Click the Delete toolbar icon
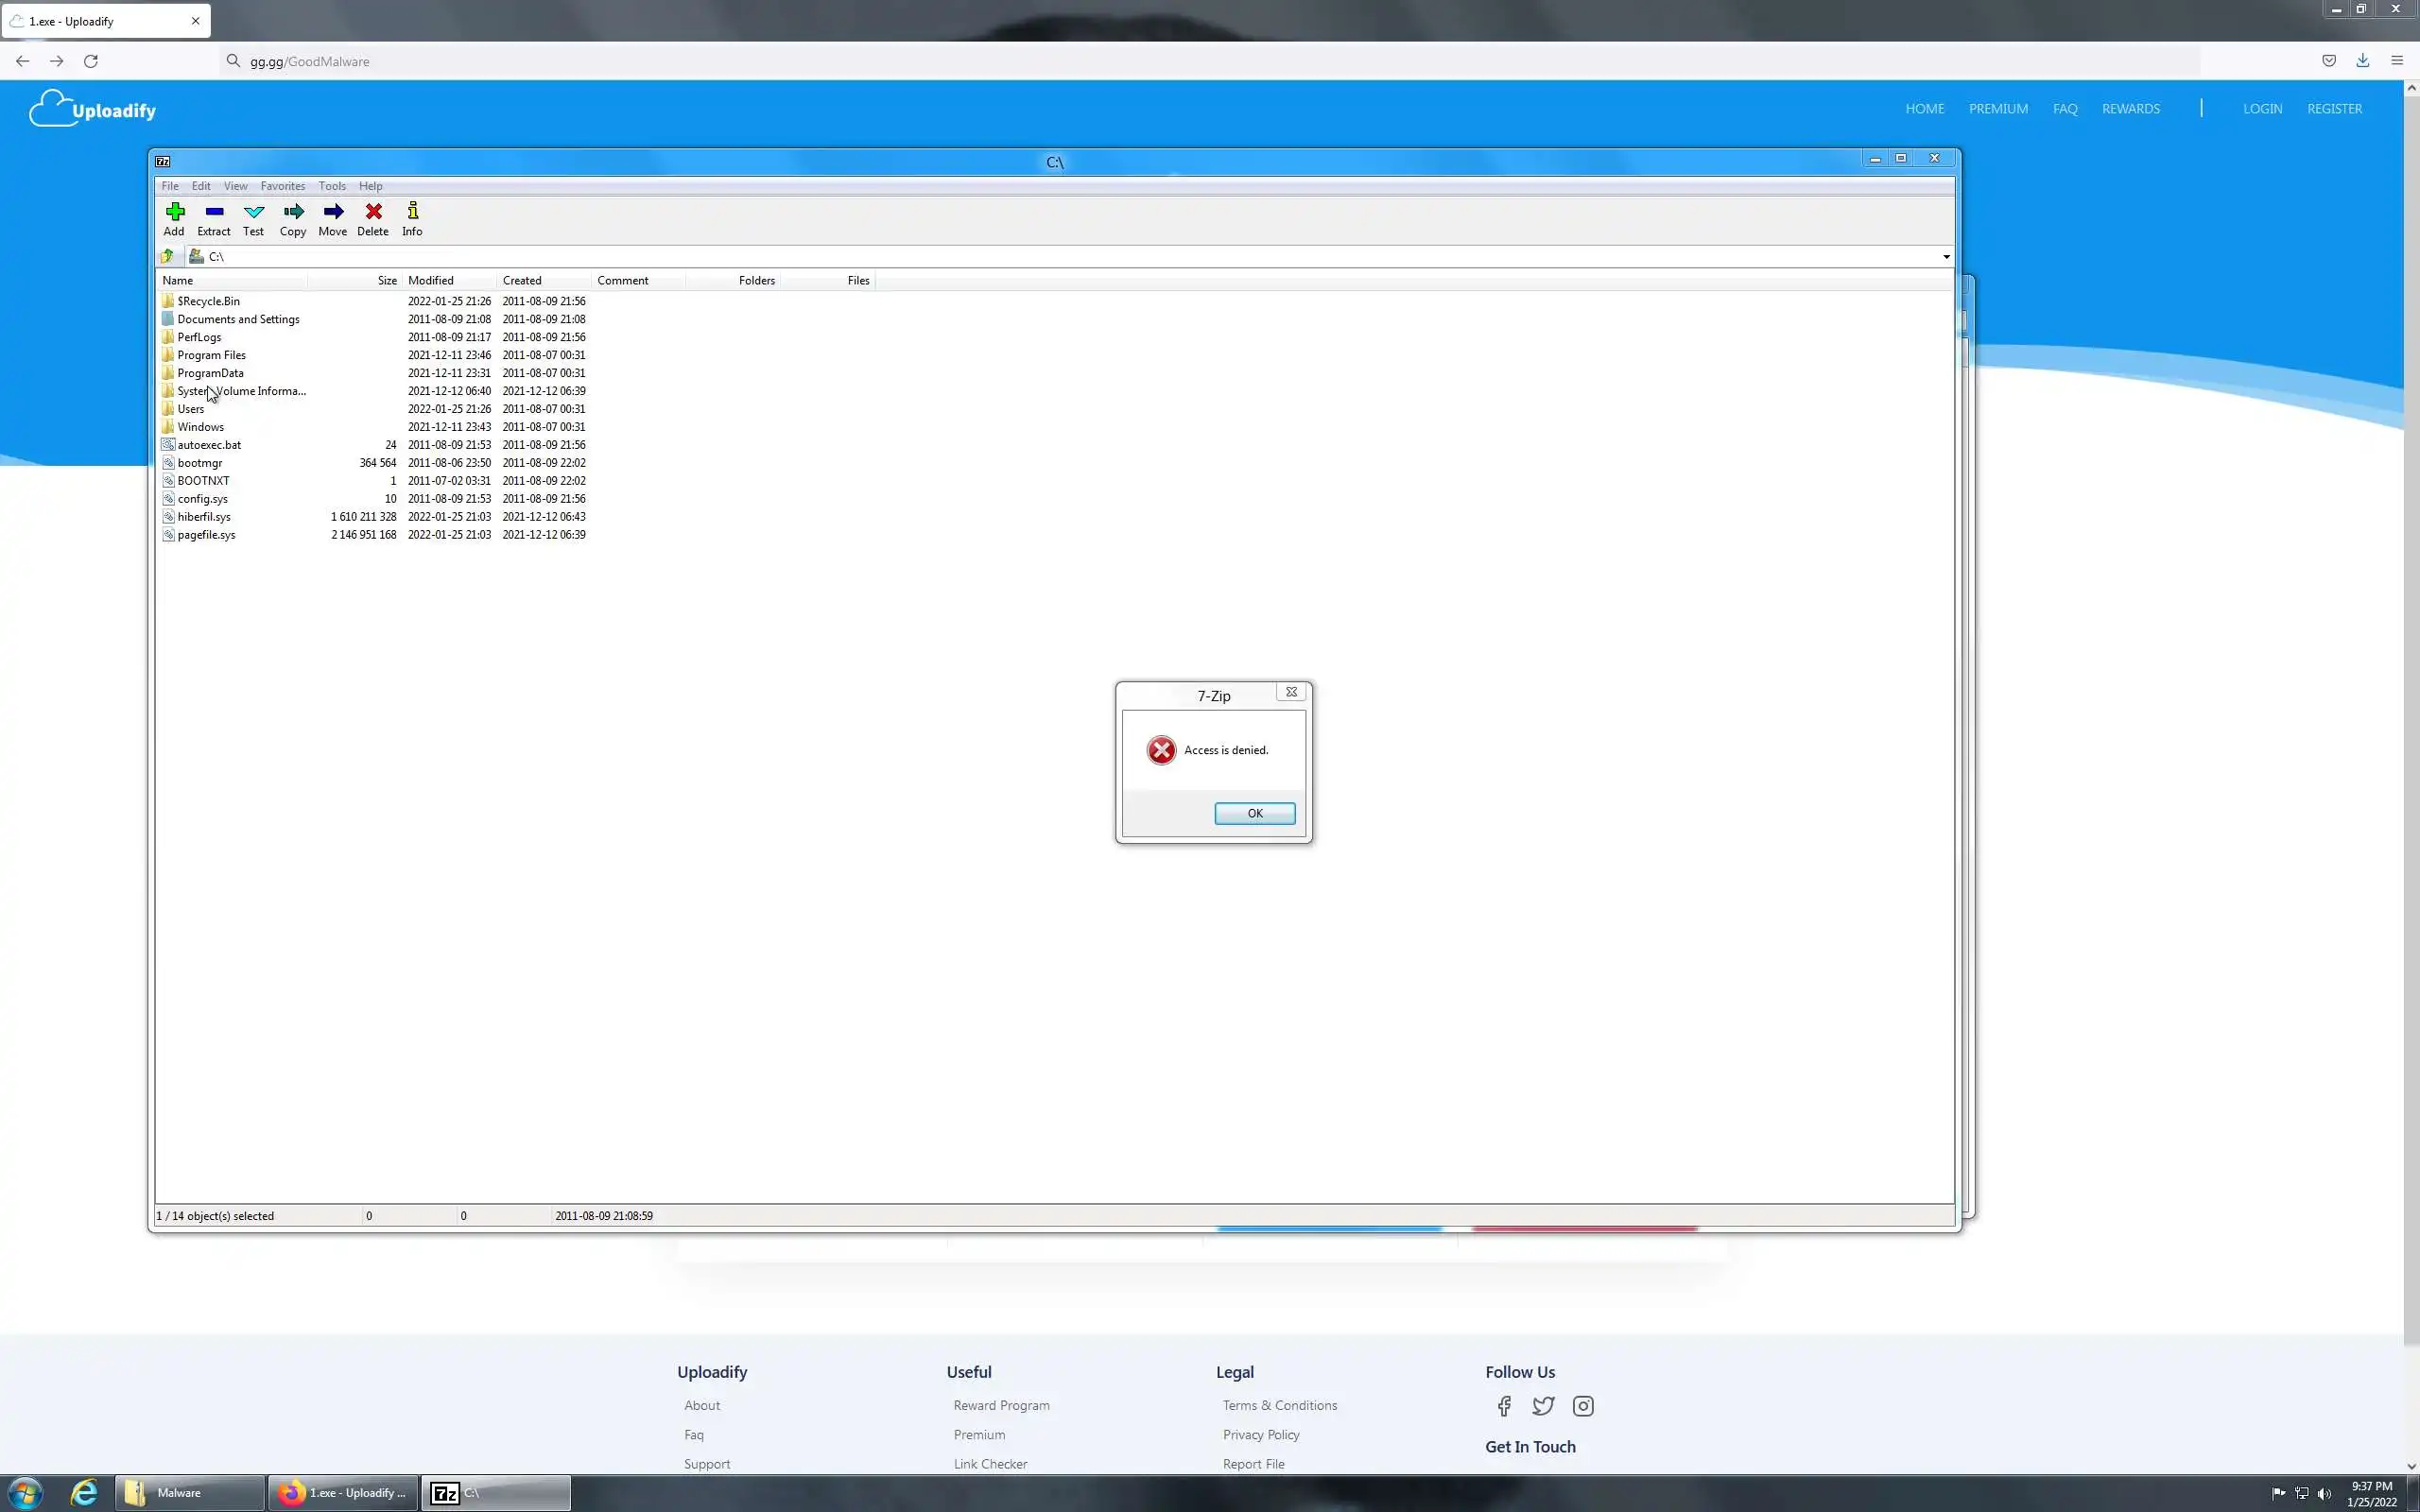This screenshot has width=2420, height=1512. click(373, 218)
